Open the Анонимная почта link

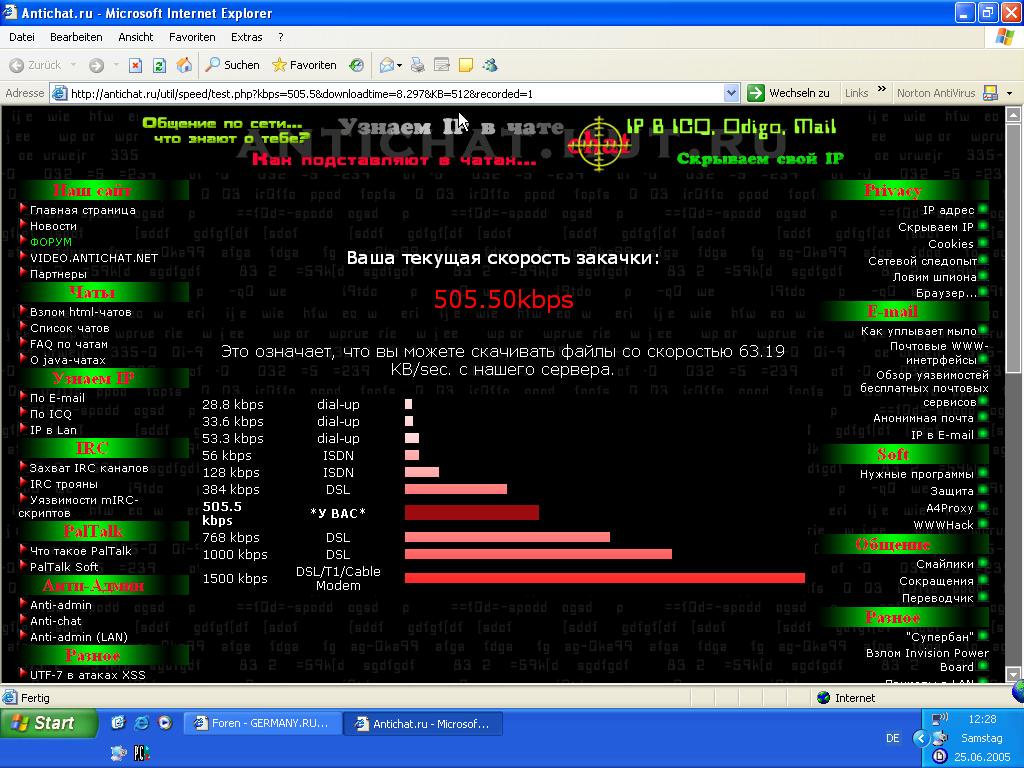(923, 418)
